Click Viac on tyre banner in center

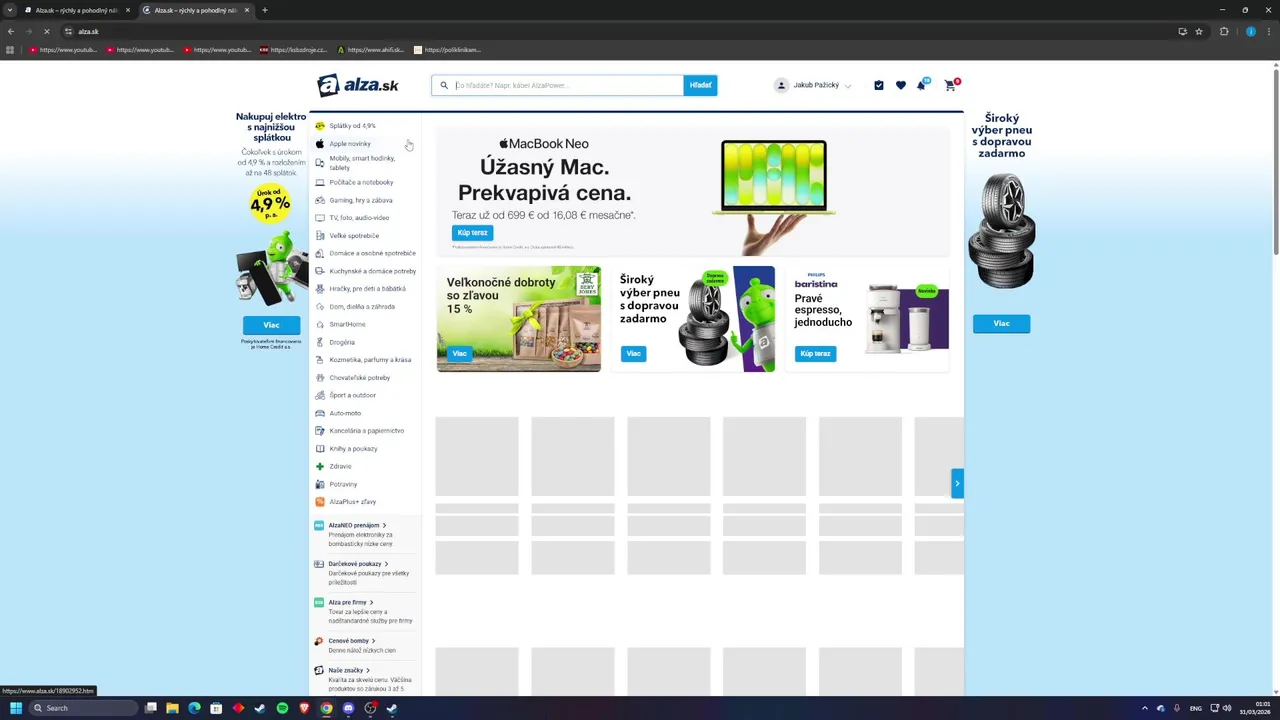pyautogui.click(x=633, y=353)
